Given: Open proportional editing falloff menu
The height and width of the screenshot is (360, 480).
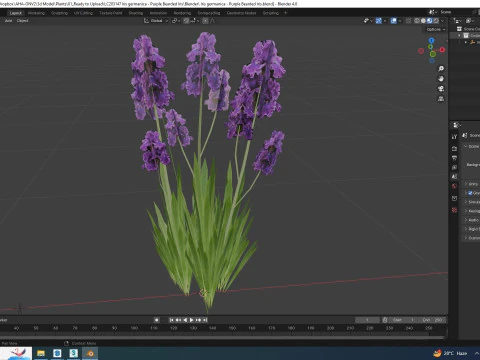Looking at the screenshot, I should coord(212,21).
